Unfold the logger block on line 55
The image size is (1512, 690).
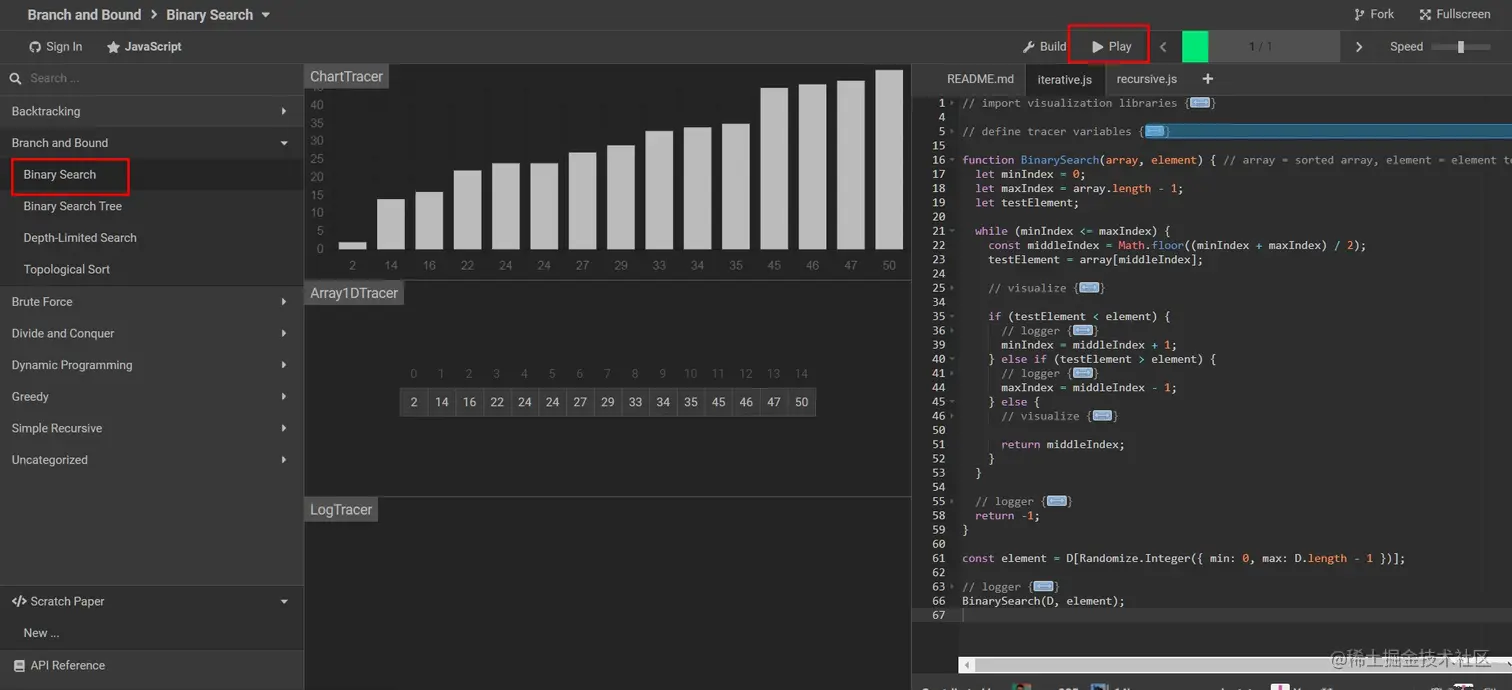[x=1057, y=501]
